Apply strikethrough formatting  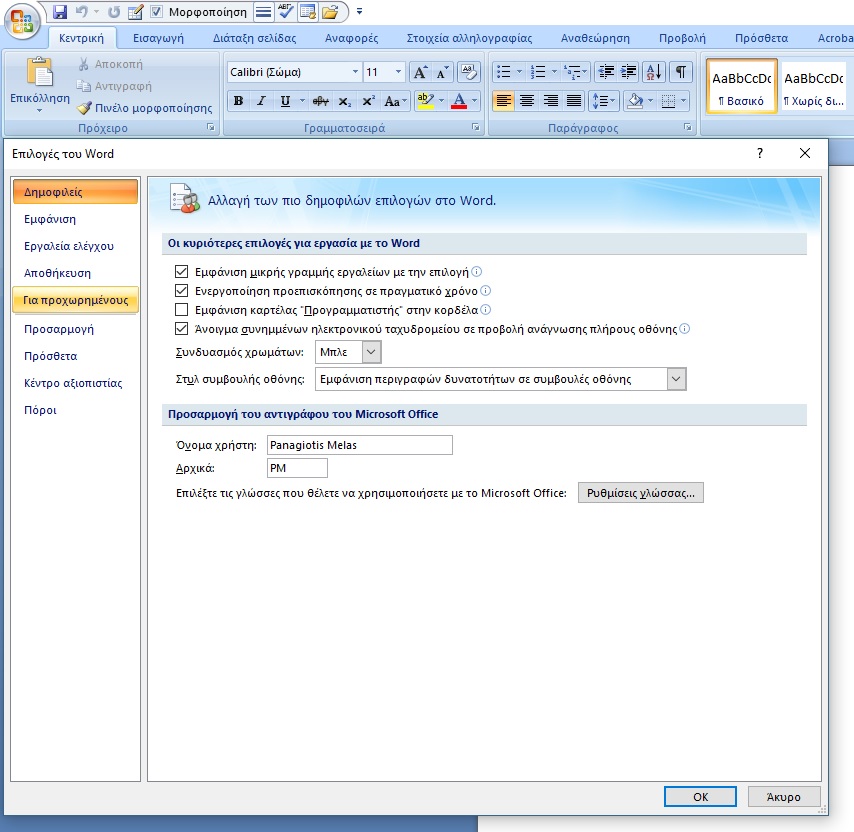coord(321,101)
